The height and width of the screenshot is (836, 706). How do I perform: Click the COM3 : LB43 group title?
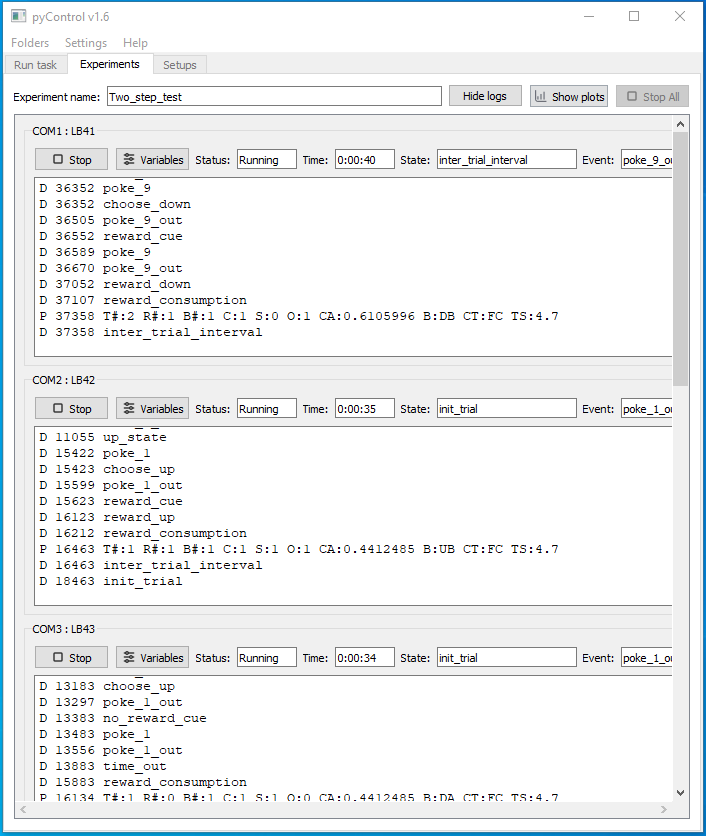(x=63, y=629)
